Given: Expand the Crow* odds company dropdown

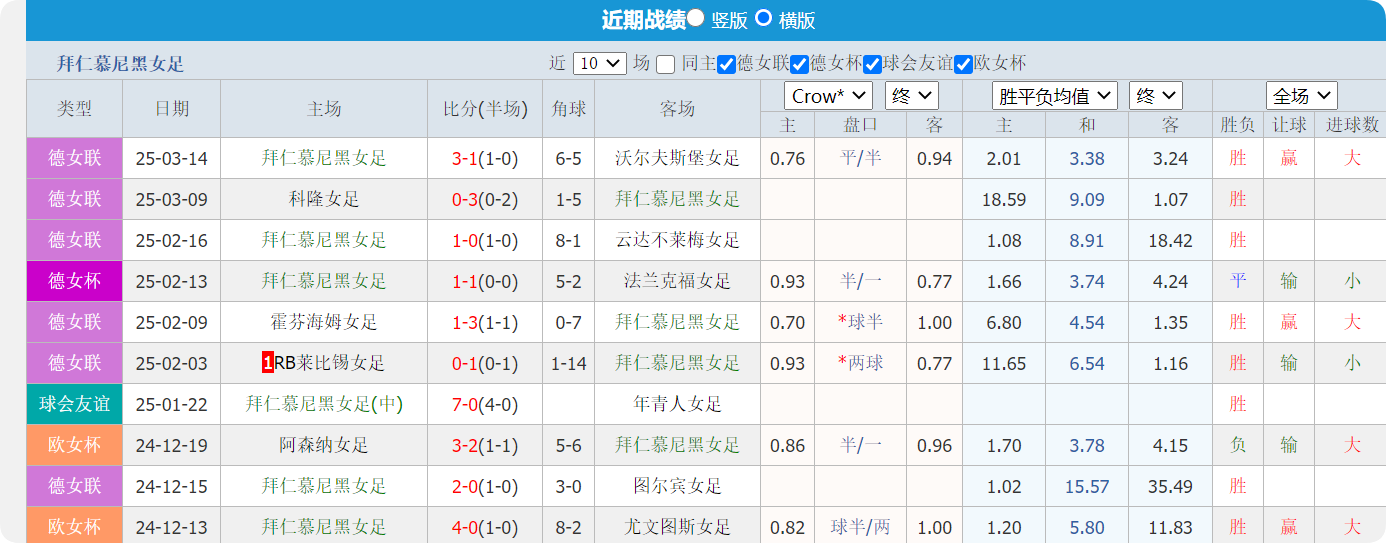Looking at the screenshot, I should click(829, 96).
